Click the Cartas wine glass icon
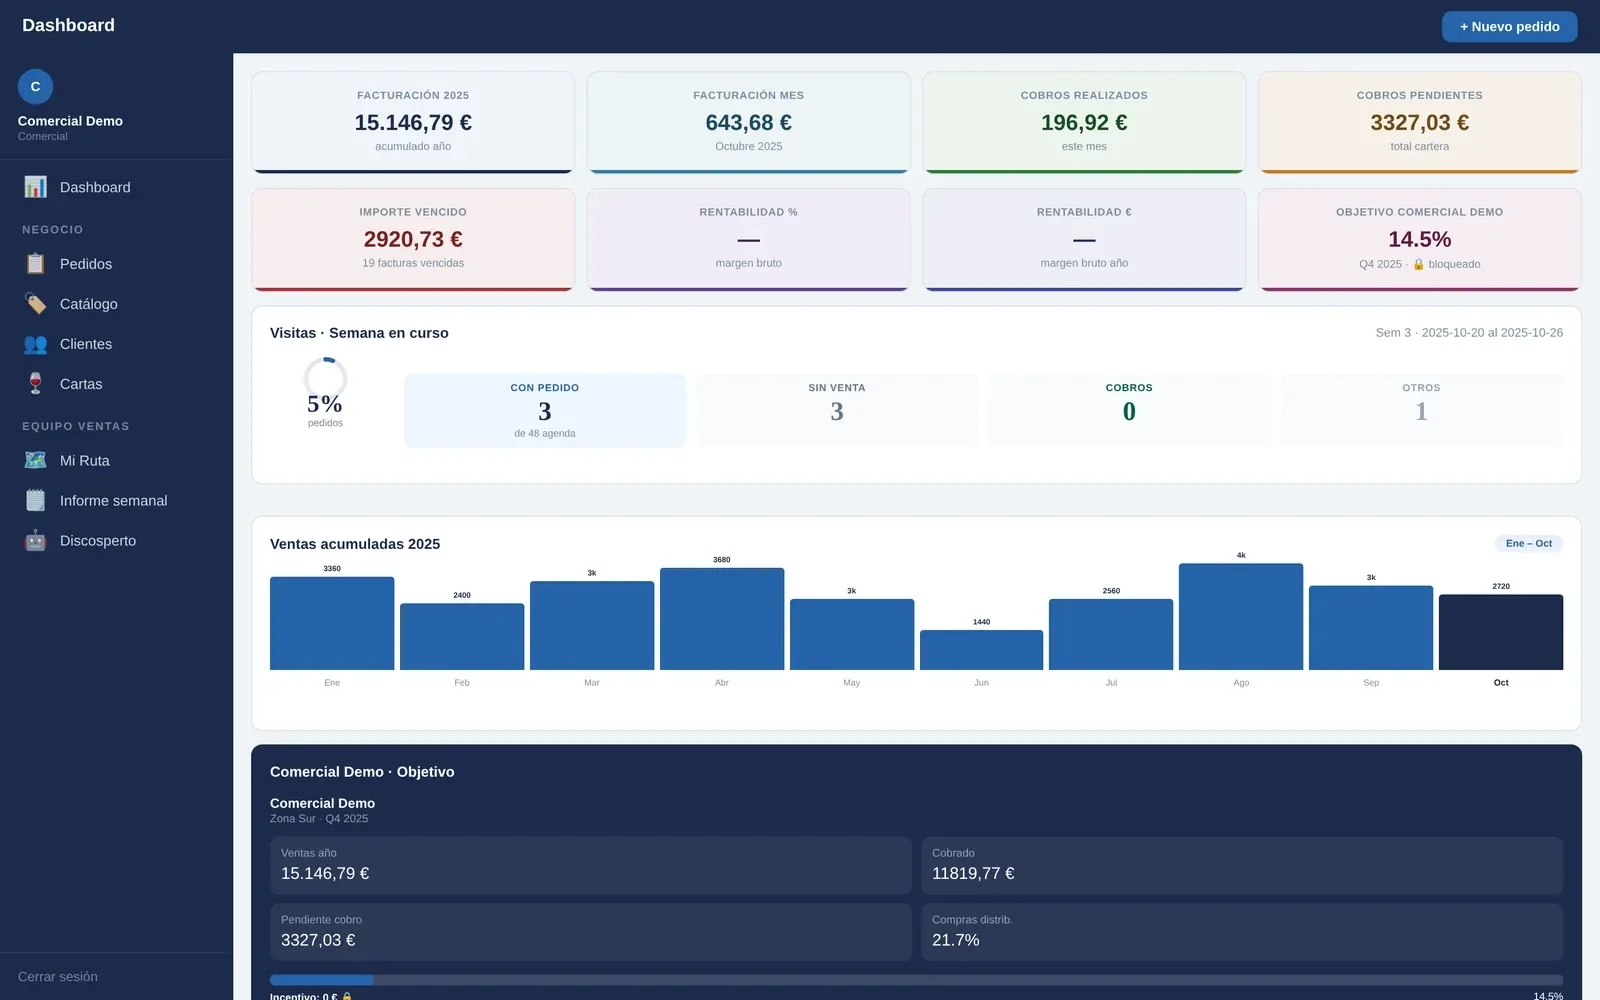 point(35,384)
